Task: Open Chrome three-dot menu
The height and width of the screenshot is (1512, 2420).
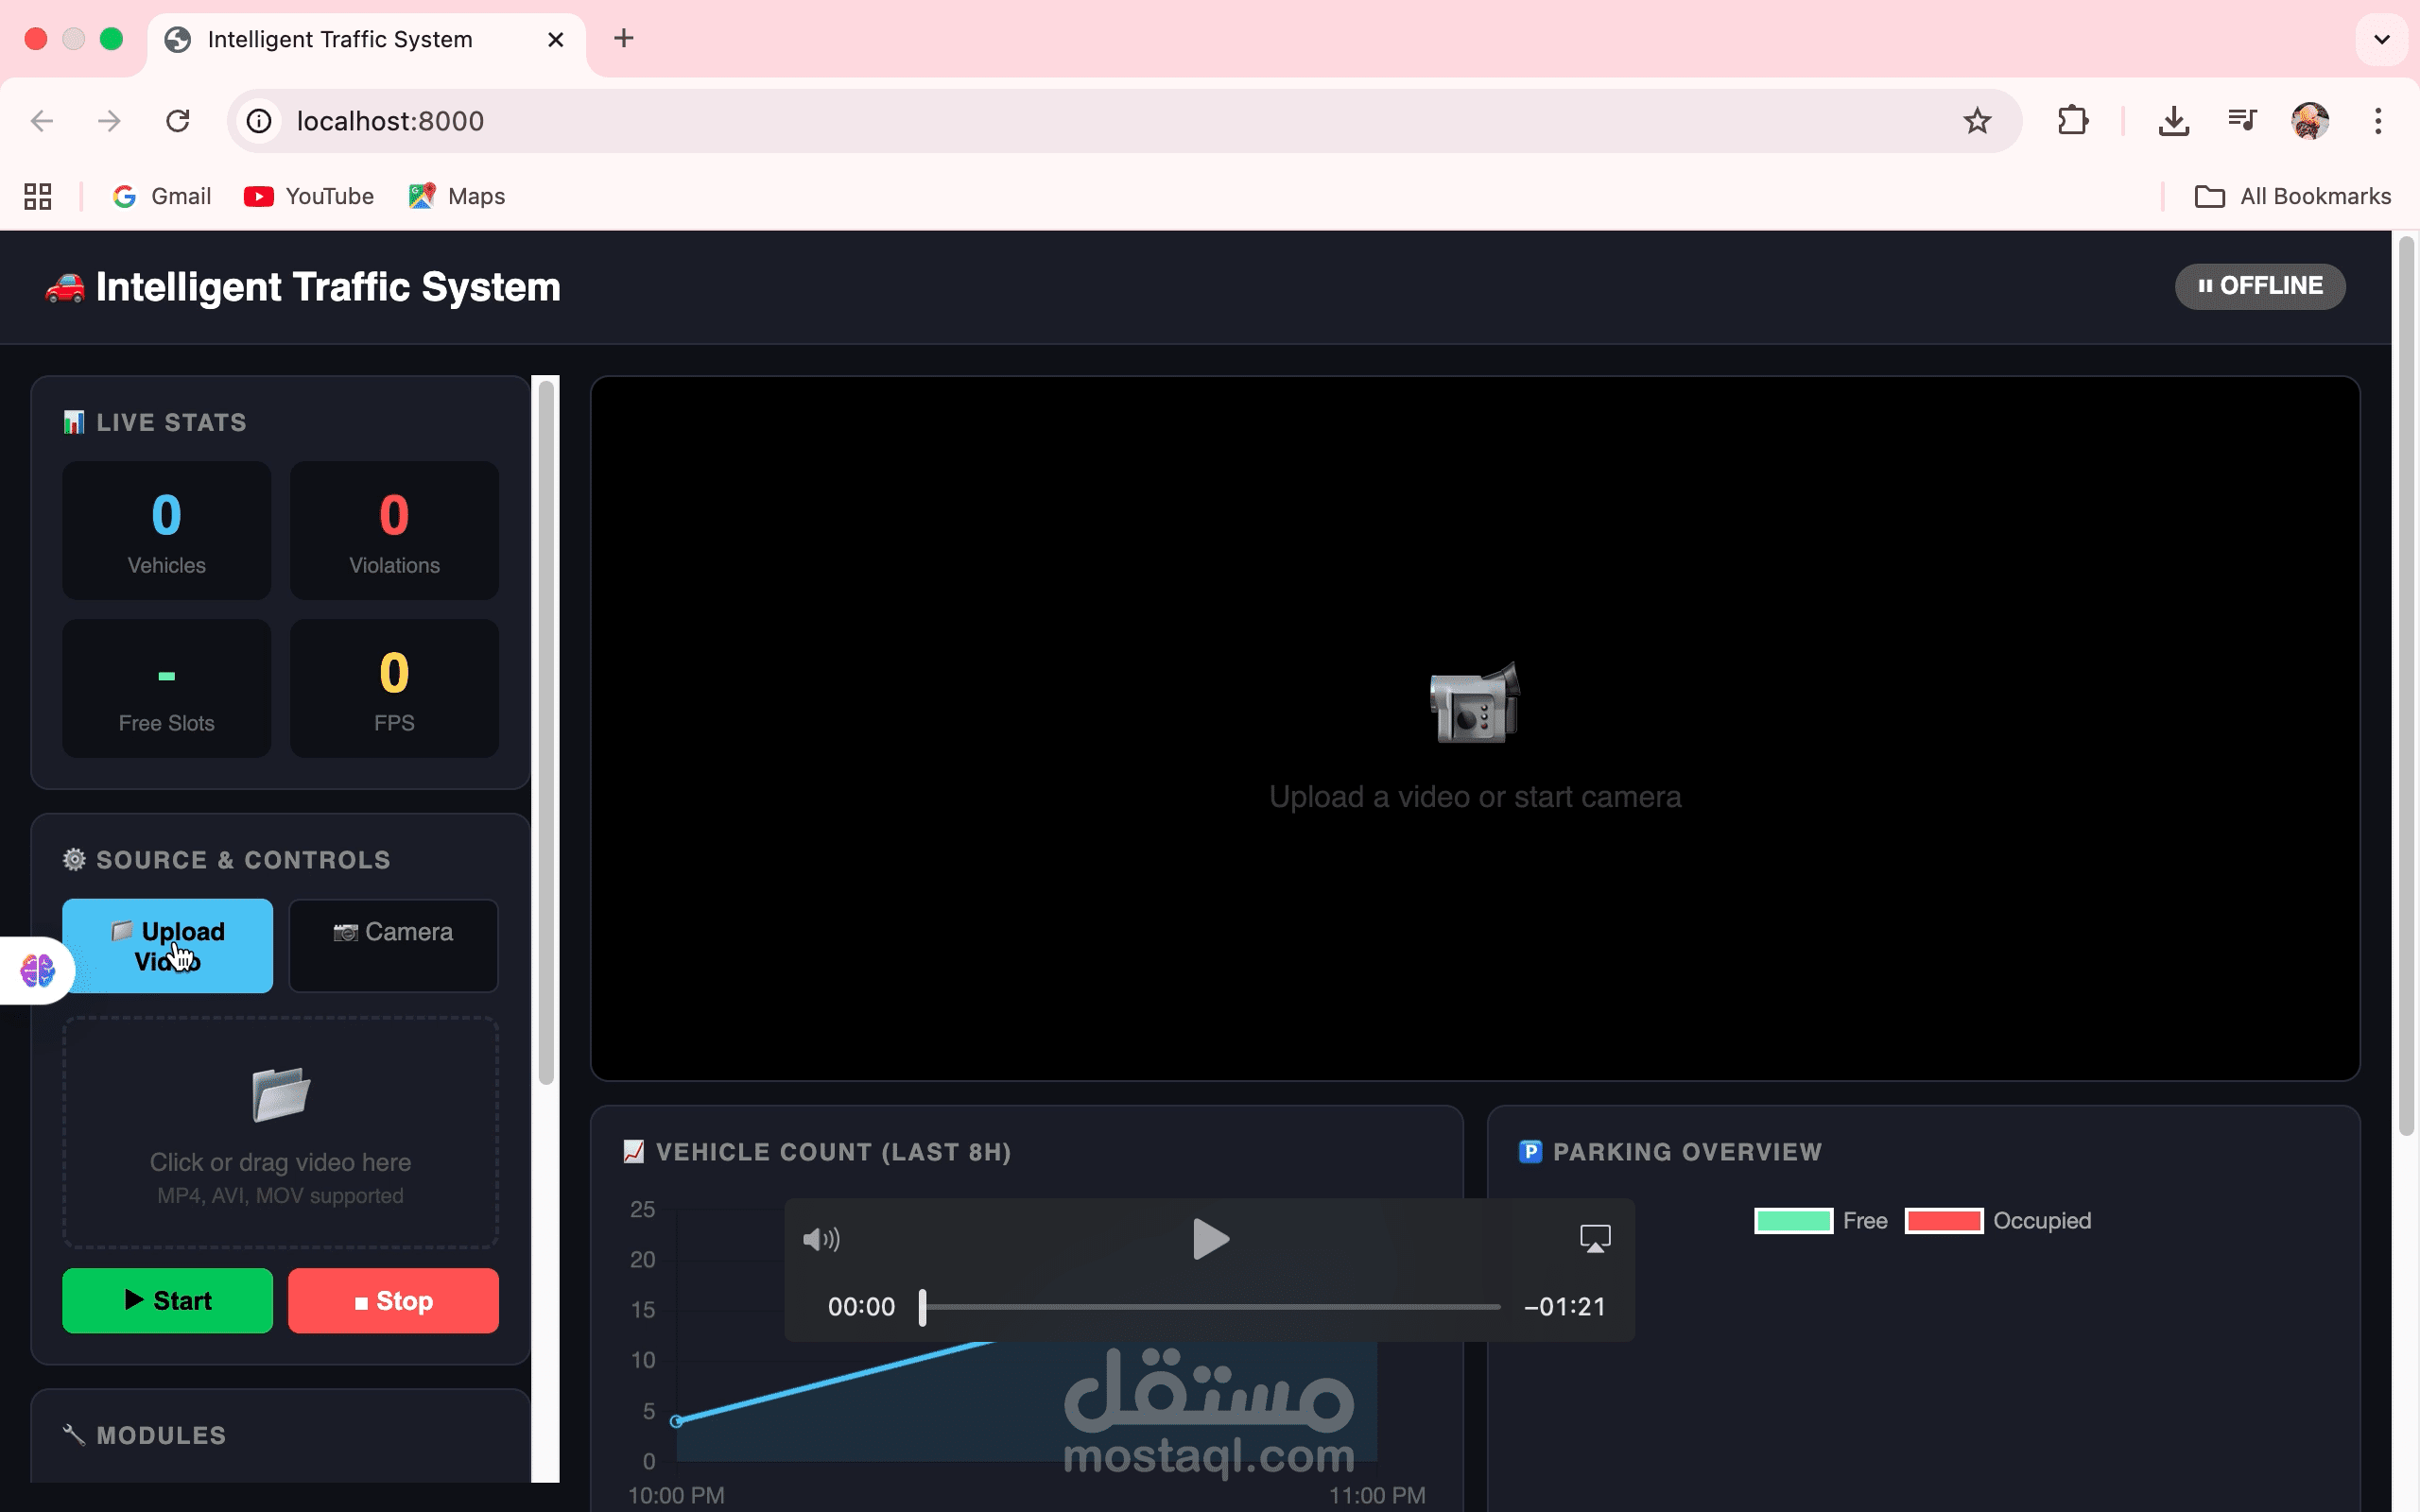Action: pyautogui.click(x=2378, y=121)
